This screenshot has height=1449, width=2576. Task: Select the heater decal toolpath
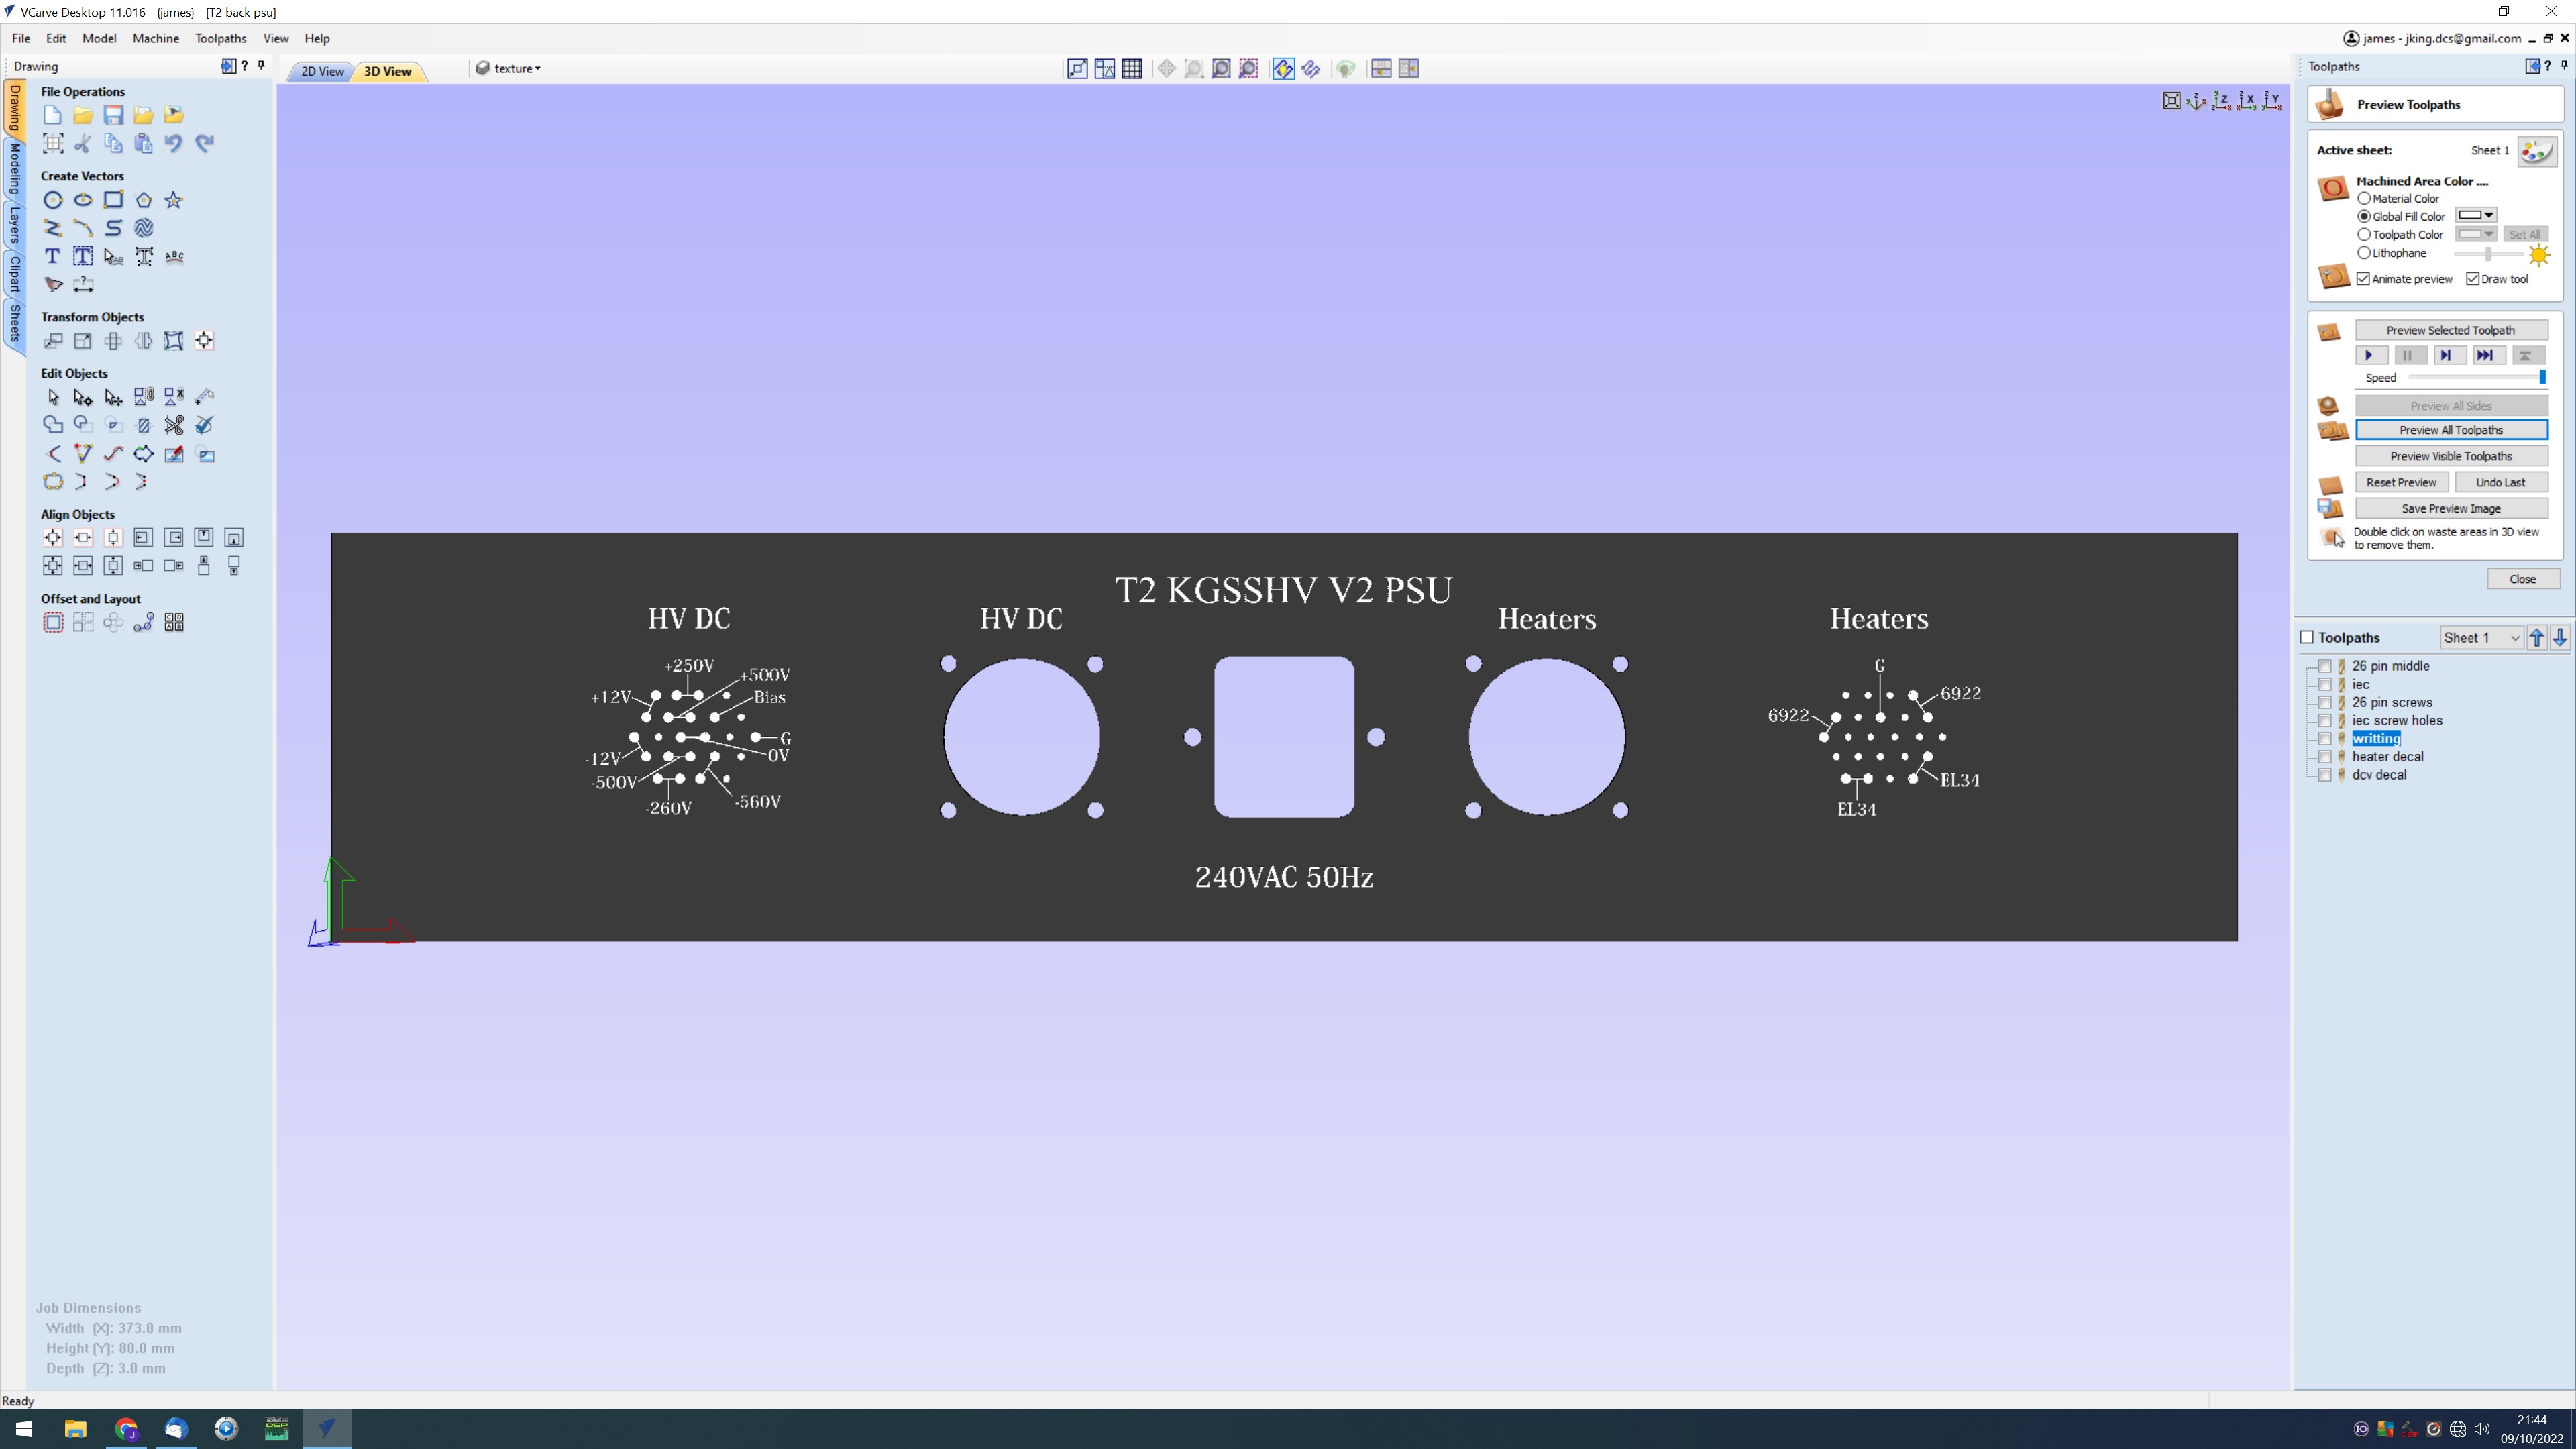click(2387, 757)
